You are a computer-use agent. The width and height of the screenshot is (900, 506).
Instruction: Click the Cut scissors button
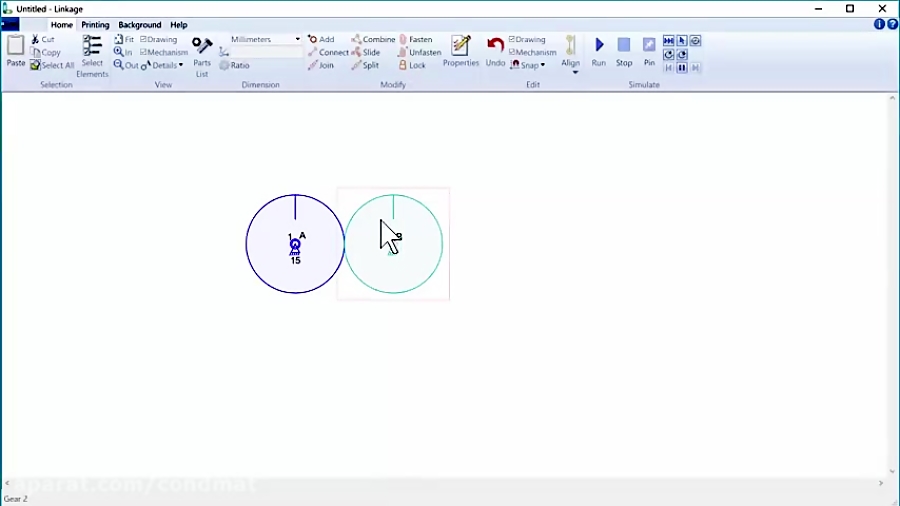tap(42, 39)
